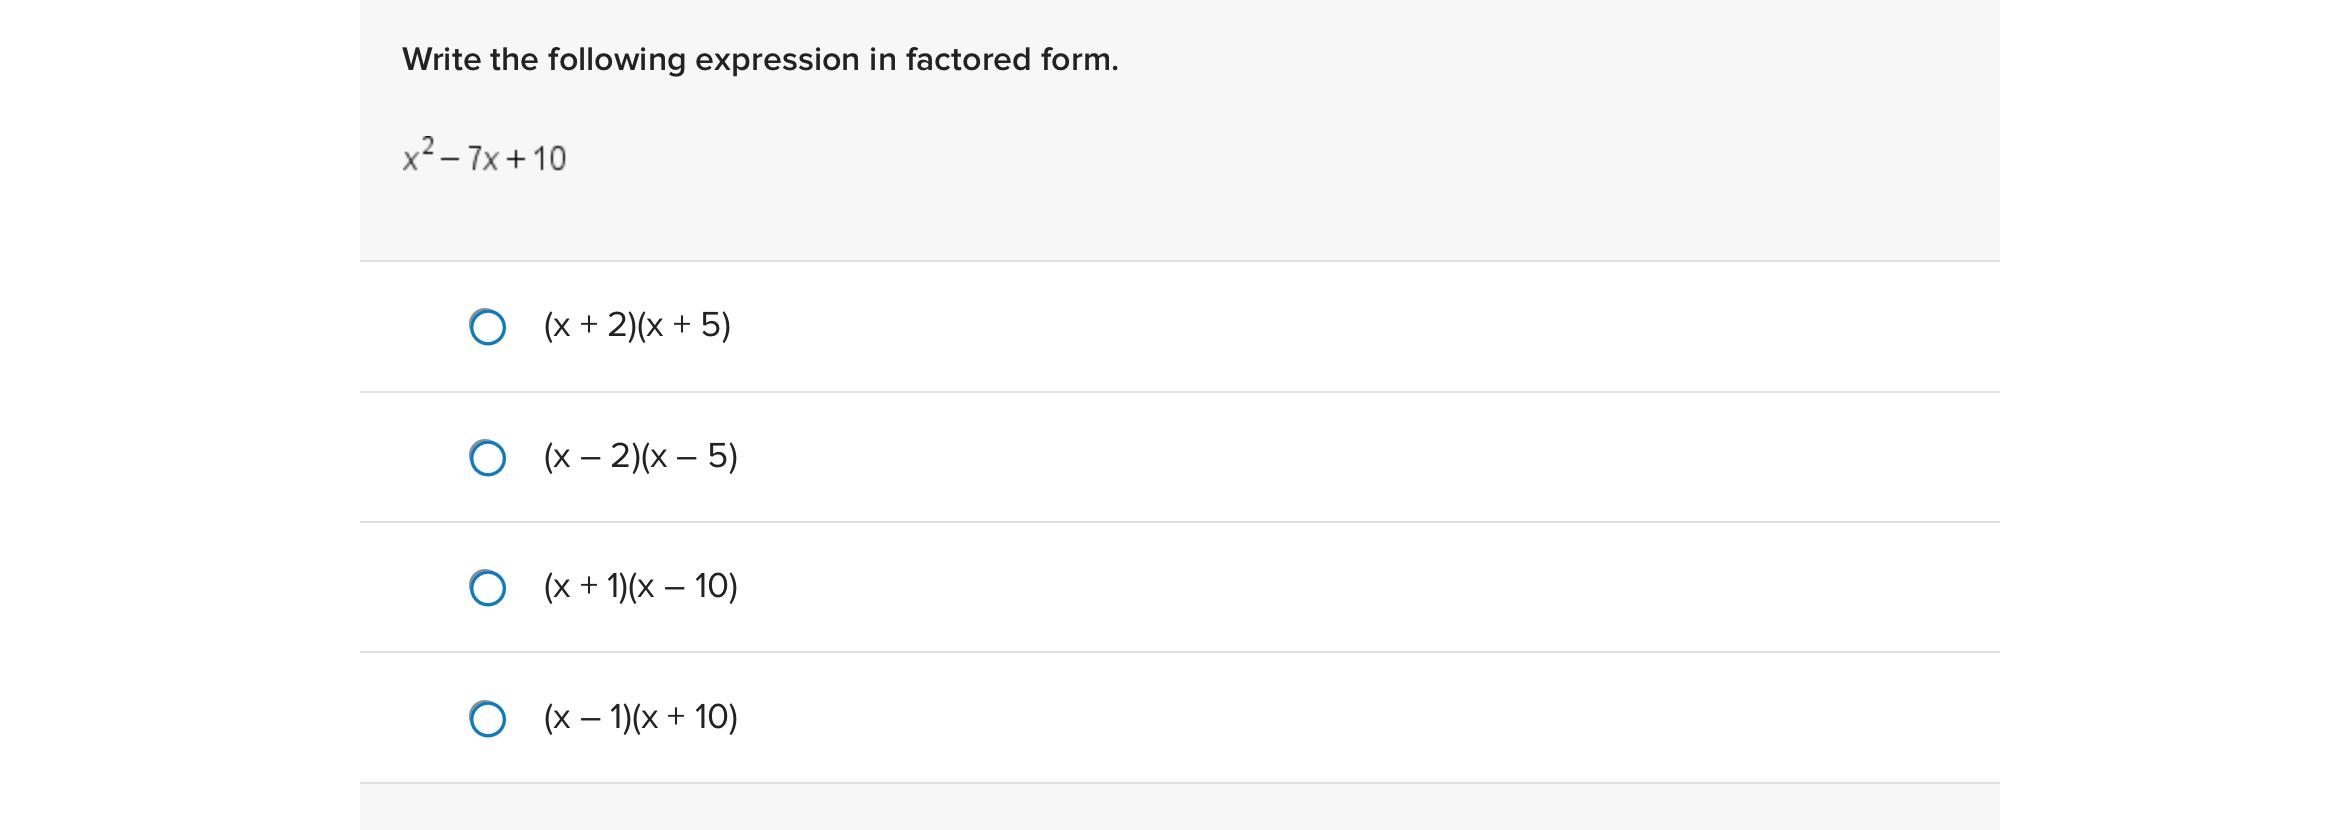Choose the (x + 1)(x – 10) radio button
2332x830 pixels.
[487, 588]
